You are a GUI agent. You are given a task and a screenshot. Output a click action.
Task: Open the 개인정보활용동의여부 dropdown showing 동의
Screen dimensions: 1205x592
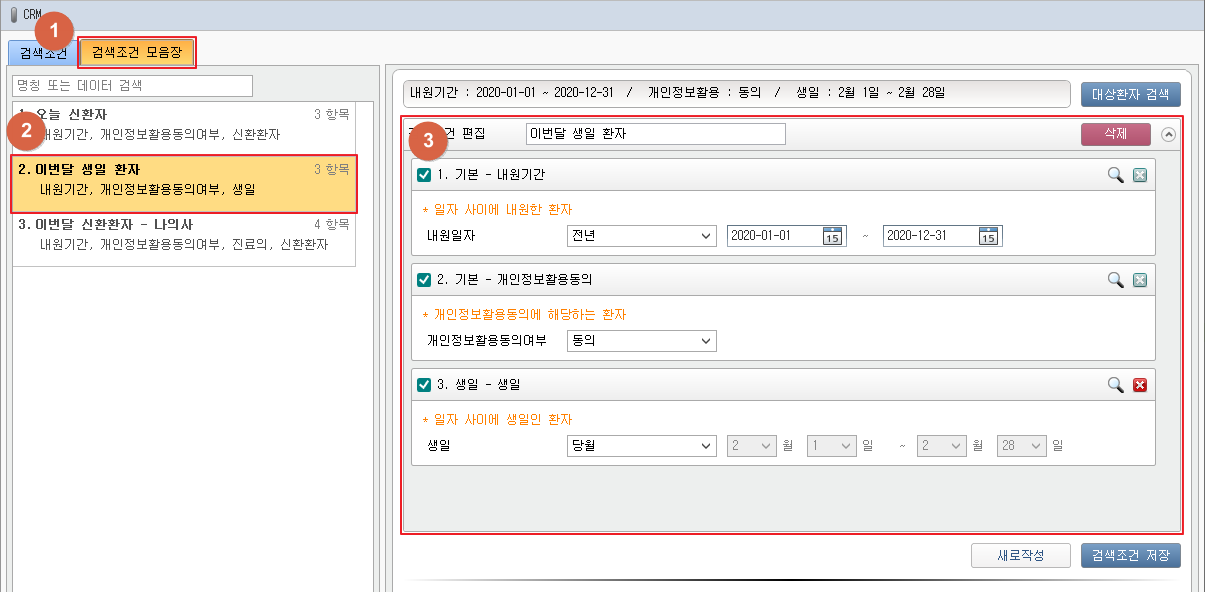(x=641, y=341)
